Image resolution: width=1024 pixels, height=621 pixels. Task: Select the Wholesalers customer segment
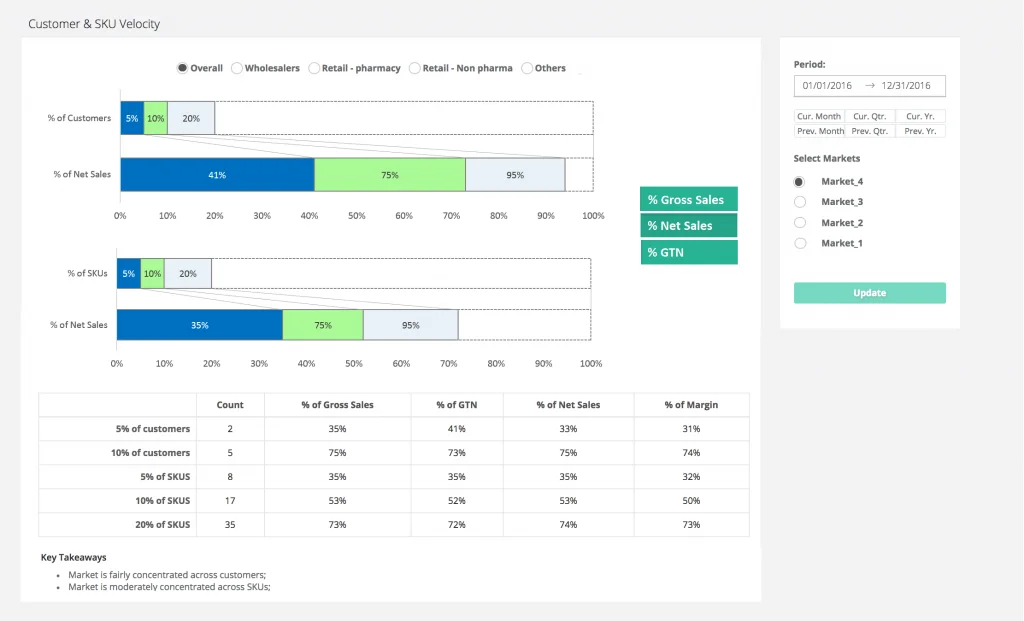click(x=237, y=68)
